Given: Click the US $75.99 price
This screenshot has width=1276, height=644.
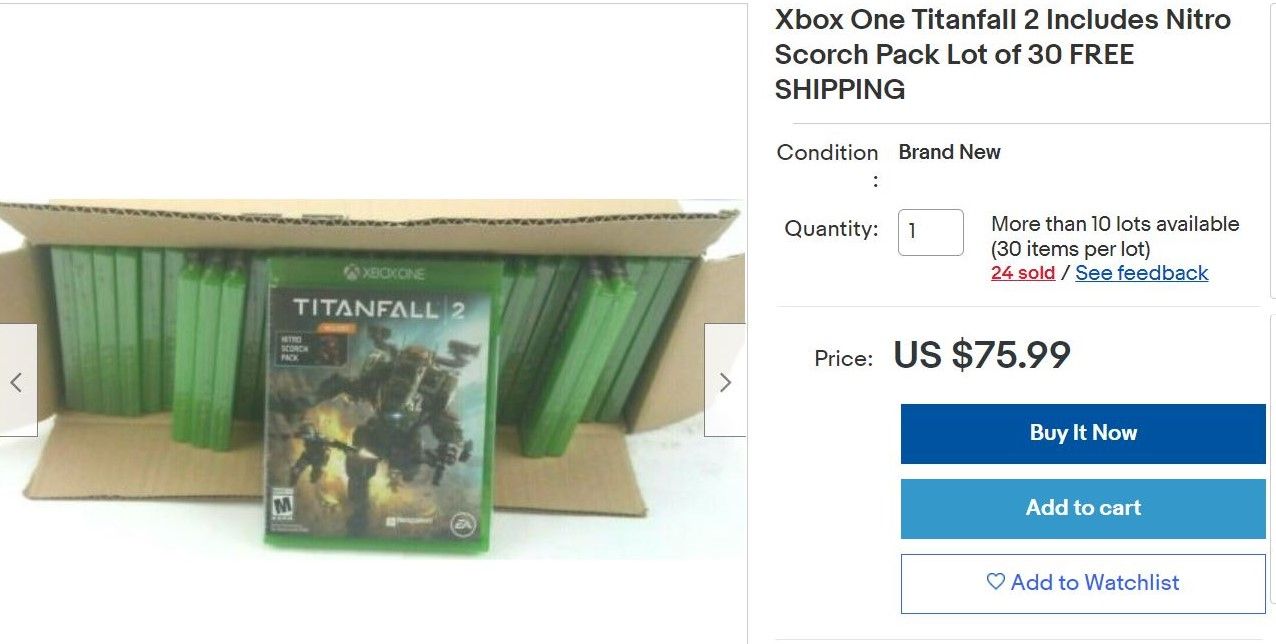Looking at the screenshot, I should pos(982,355).
